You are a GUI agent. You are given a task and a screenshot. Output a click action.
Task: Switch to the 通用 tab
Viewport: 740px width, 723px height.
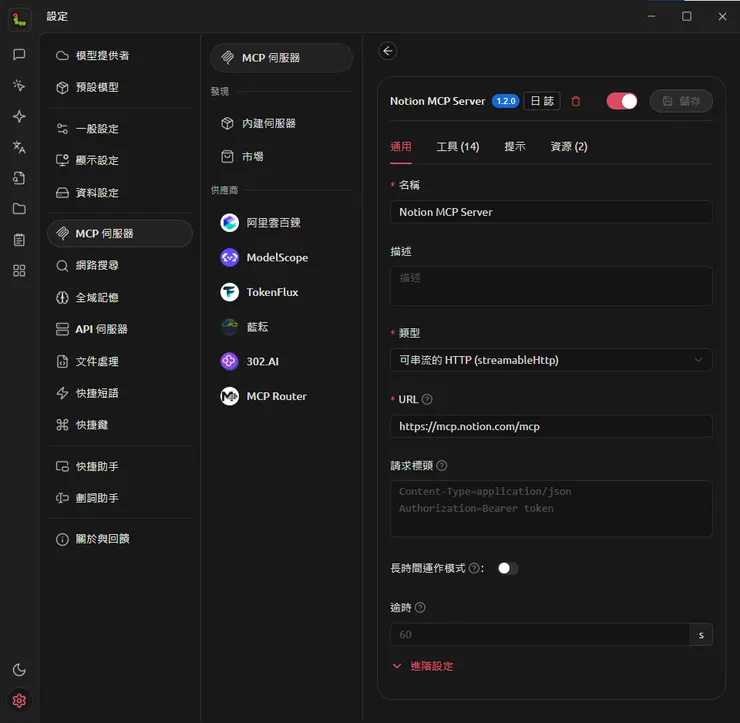[401, 147]
